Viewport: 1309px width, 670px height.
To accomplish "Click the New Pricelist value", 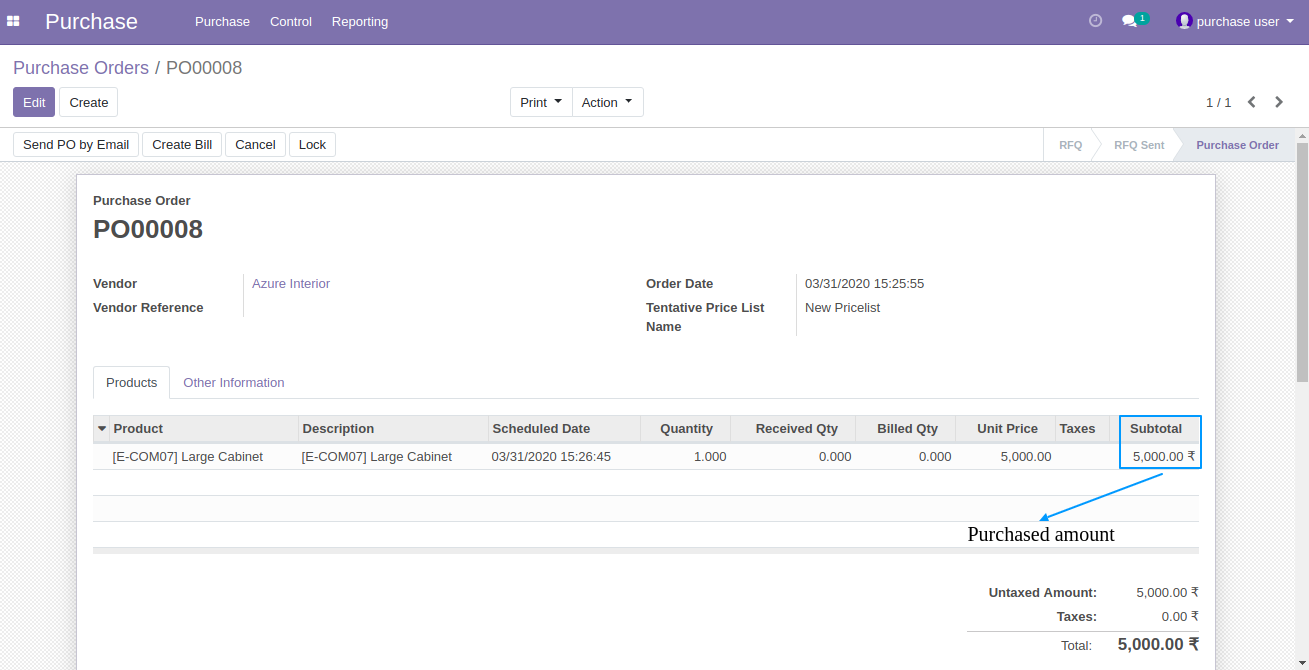I will [x=842, y=308].
